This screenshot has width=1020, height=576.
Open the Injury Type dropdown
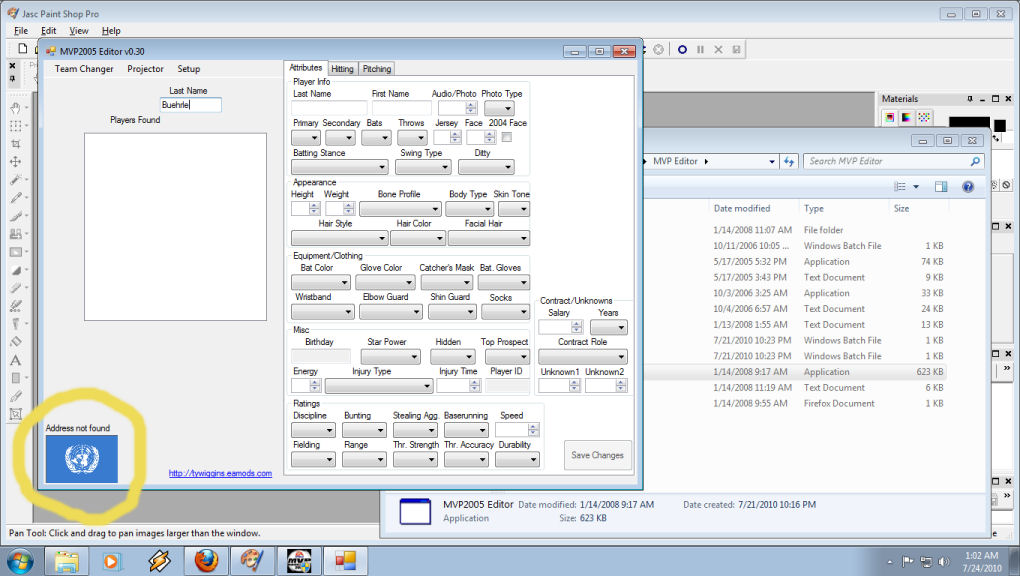[x=379, y=386]
